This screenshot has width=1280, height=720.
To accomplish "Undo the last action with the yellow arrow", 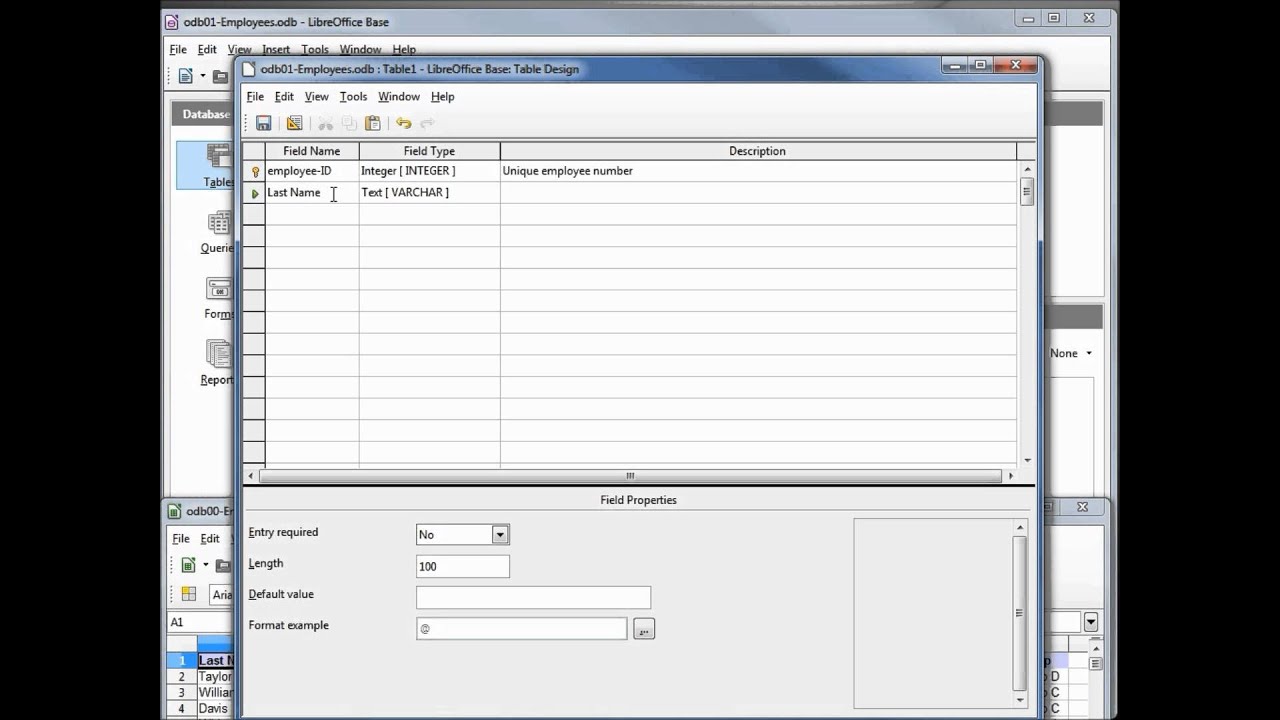I will pyautogui.click(x=403, y=123).
